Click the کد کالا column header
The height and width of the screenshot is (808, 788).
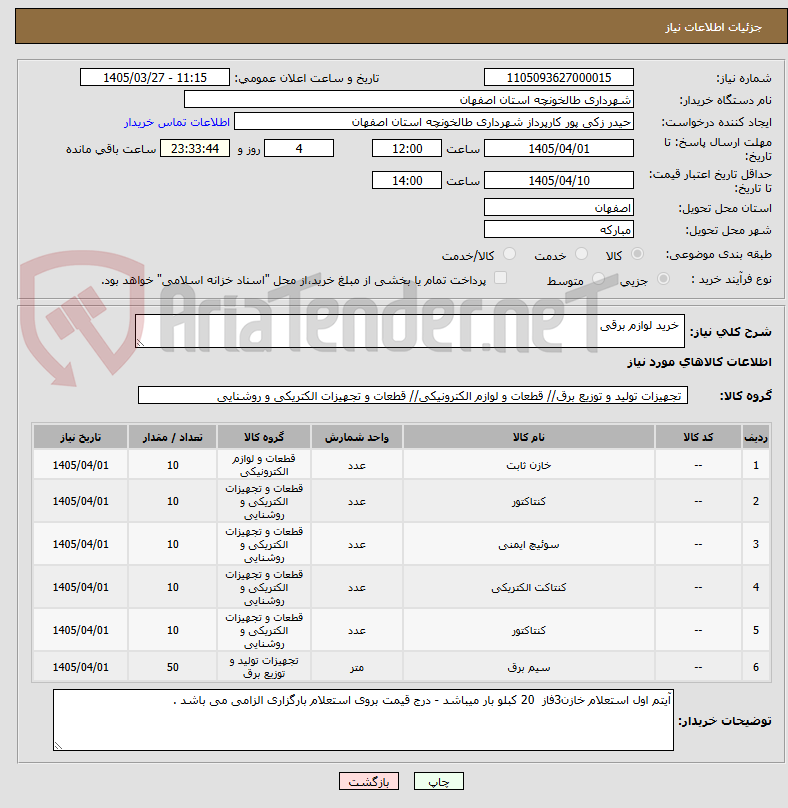pos(698,437)
